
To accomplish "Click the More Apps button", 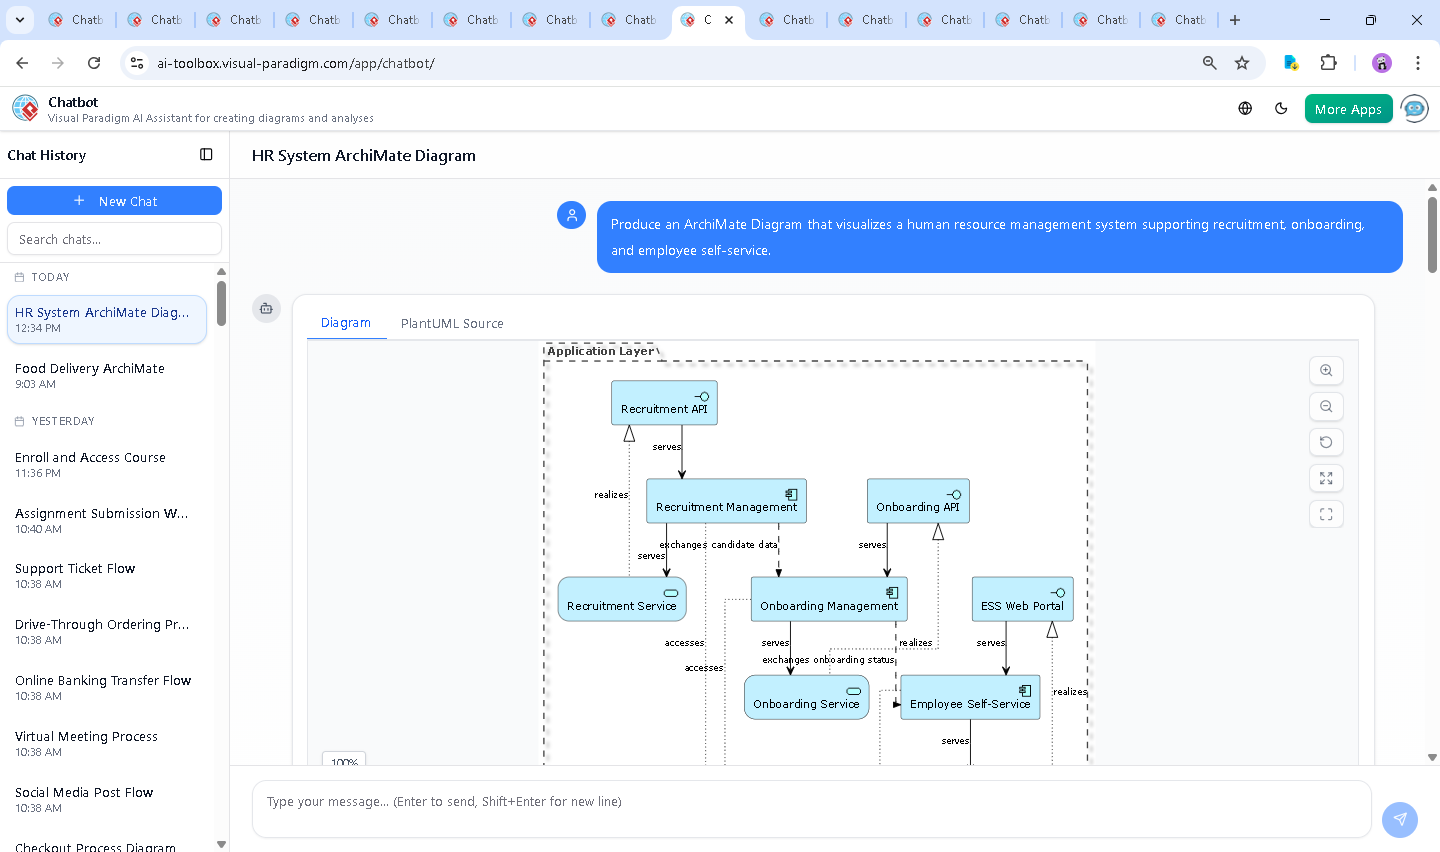I will click(1348, 109).
